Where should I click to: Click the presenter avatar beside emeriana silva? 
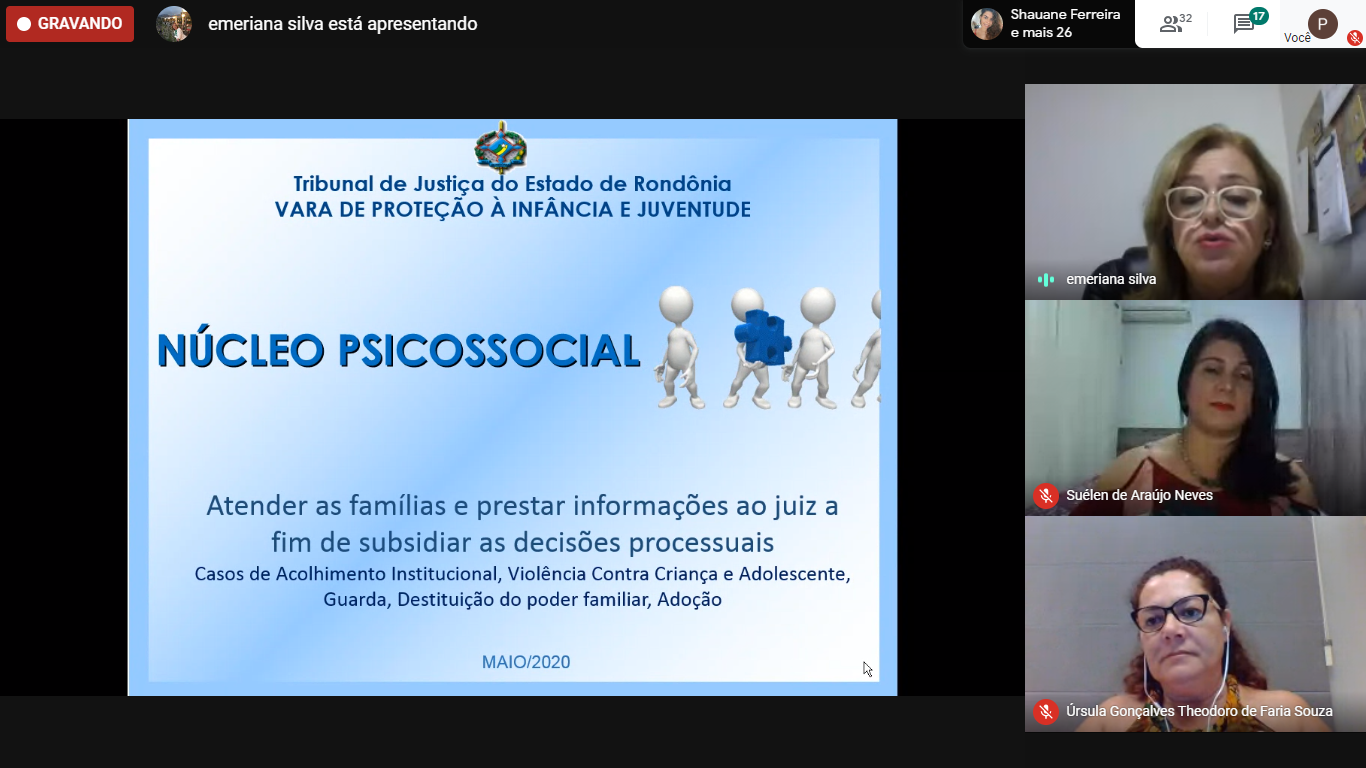click(174, 24)
